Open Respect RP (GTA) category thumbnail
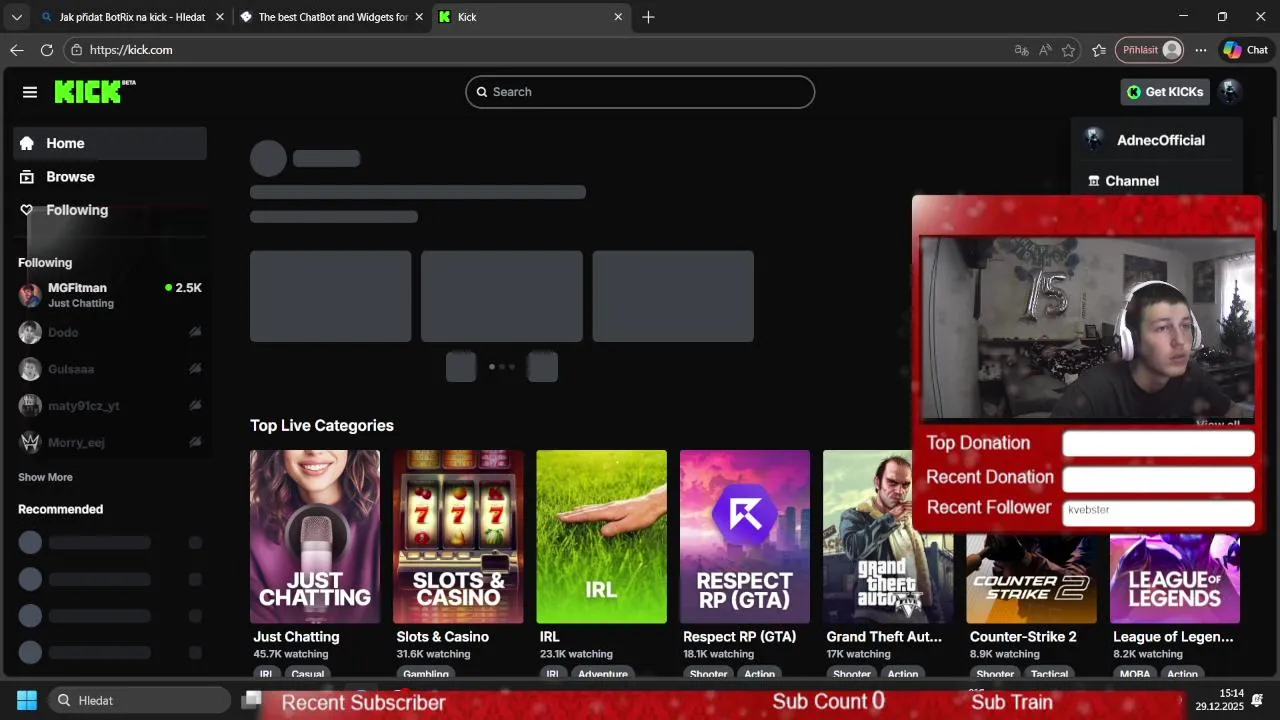1280x720 pixels. (745, 537)
